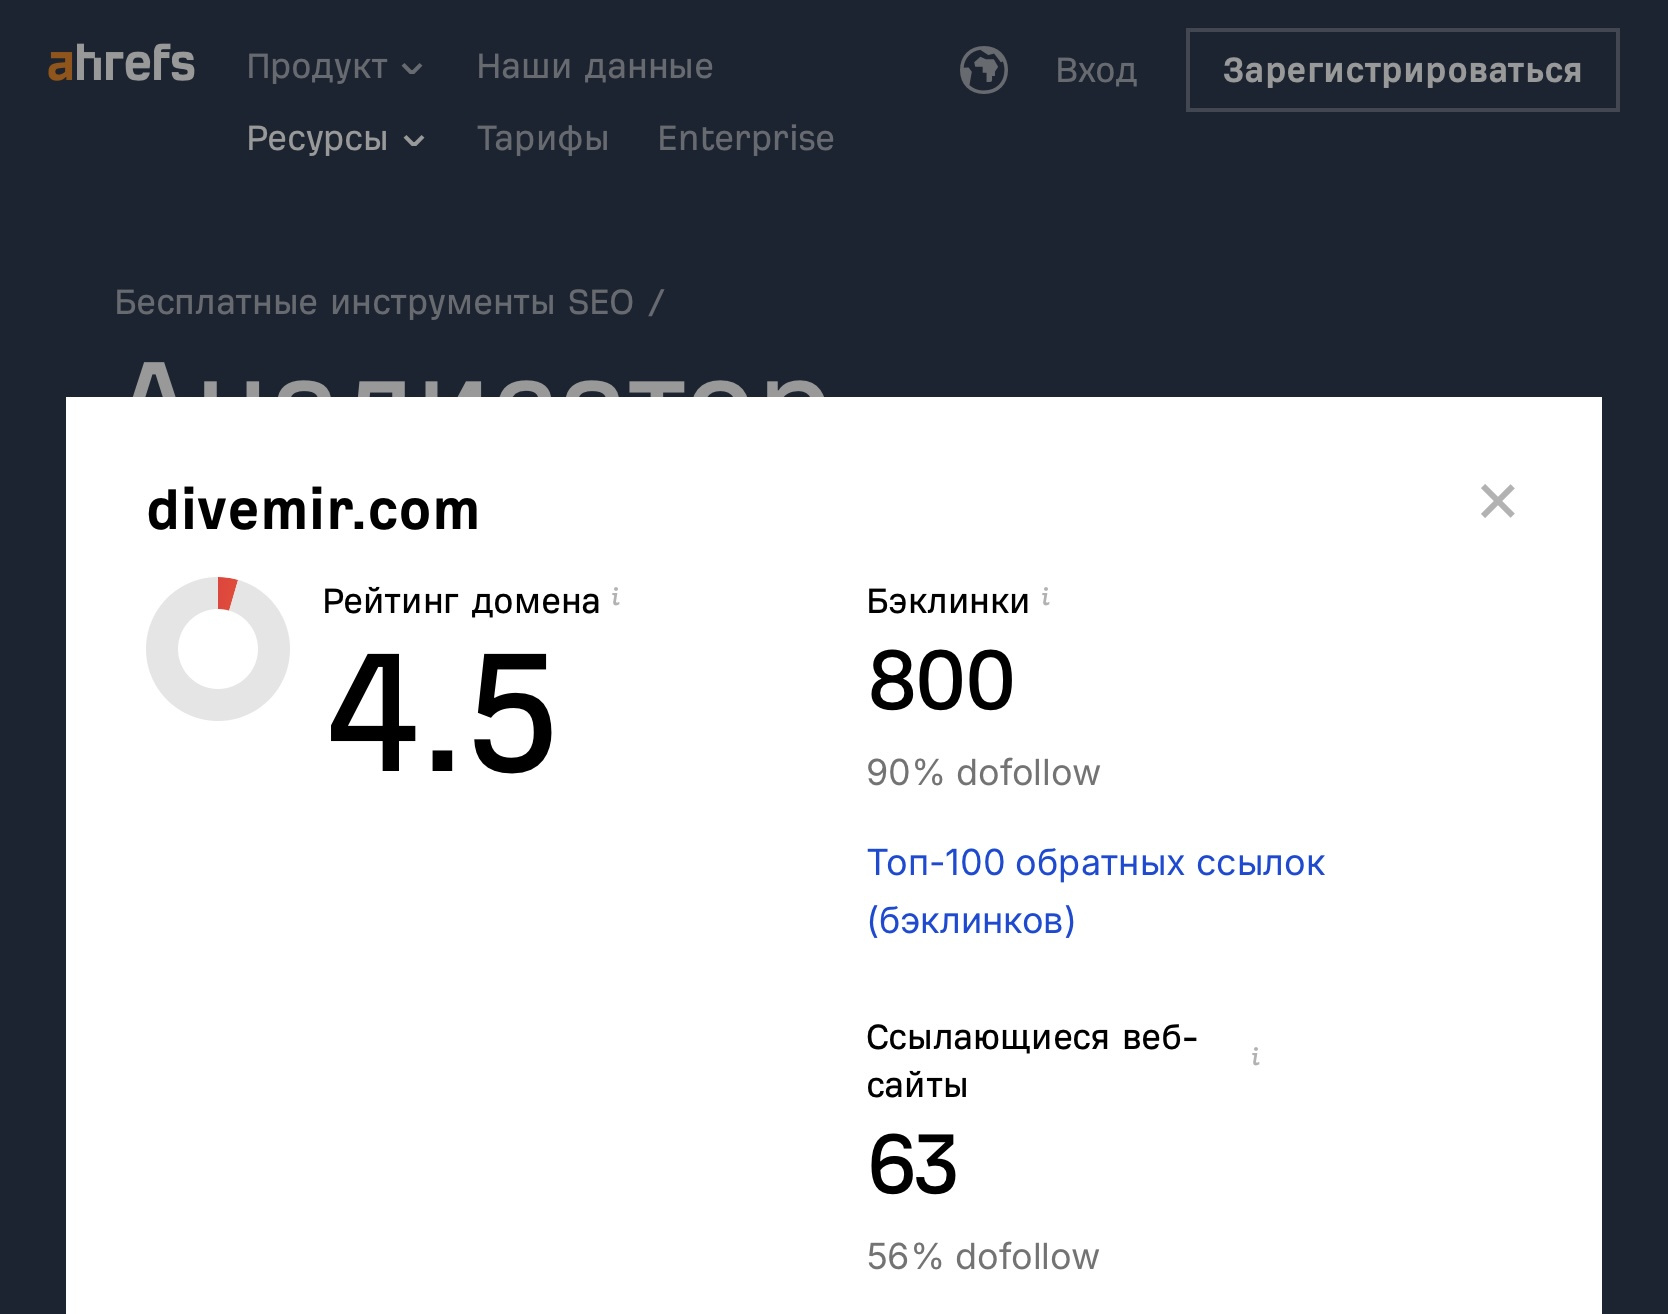Click the ahrefs logo
This screenshot has width=1668, height=1314.
tap(121, 63)
